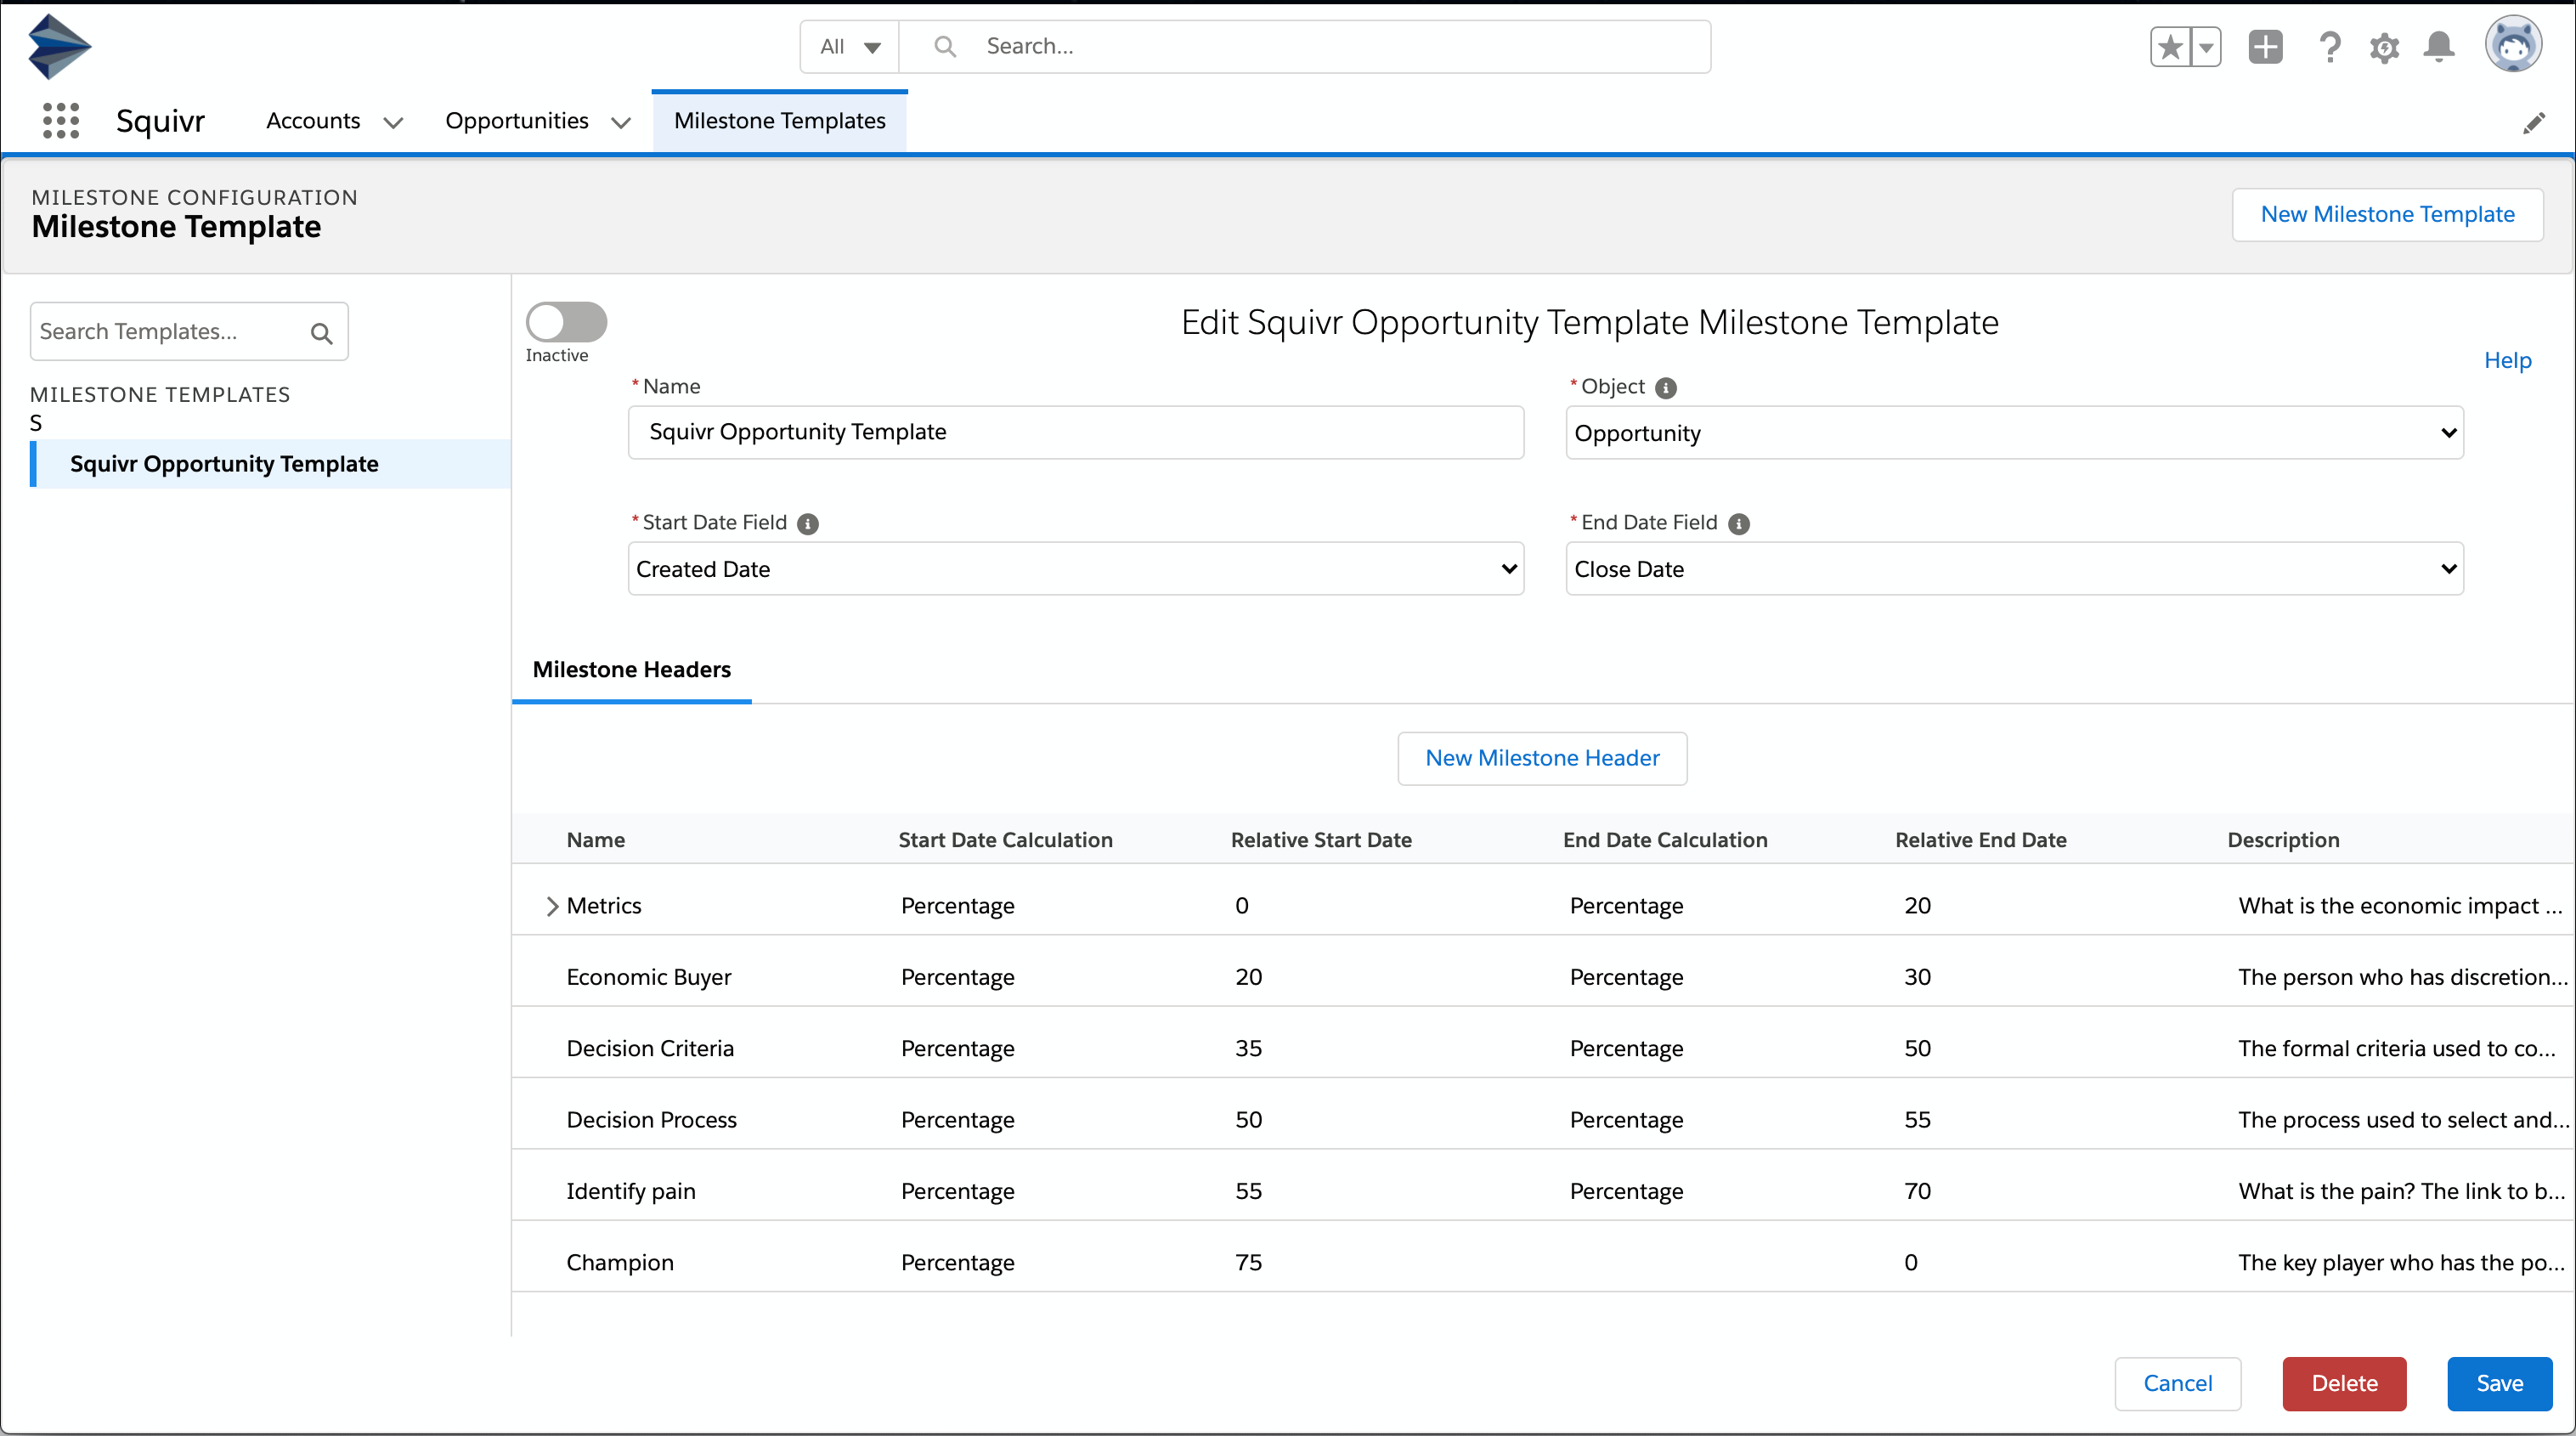Toggle the Inactive template switch
Screen dimensions: 2576x1436
coord(566,322)
